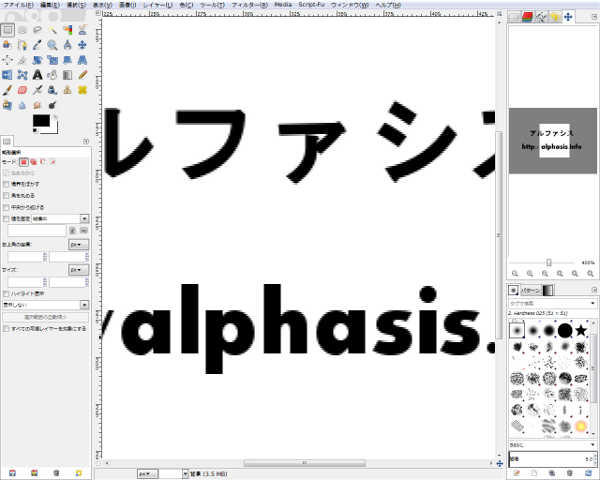Select the Measure compass tool
The image size is (600, 480).
(x=67, y=45)
